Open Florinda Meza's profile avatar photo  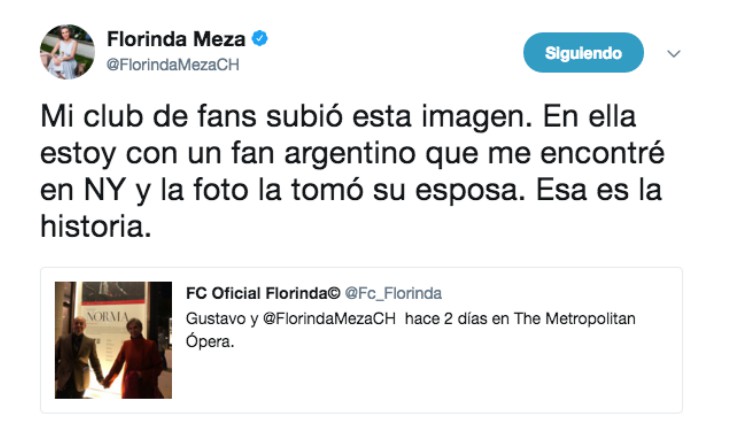(x=67, y=51)
